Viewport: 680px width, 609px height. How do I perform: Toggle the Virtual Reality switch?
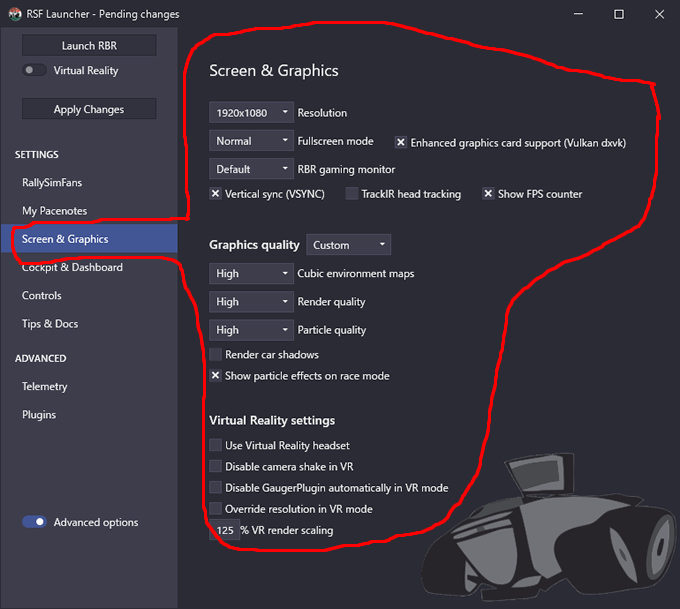34,70
